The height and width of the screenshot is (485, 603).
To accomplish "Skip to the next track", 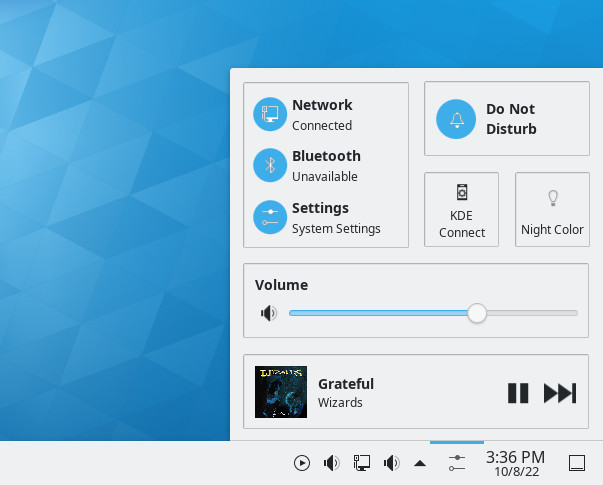I will pyautogui.click(x=560, y=393).
